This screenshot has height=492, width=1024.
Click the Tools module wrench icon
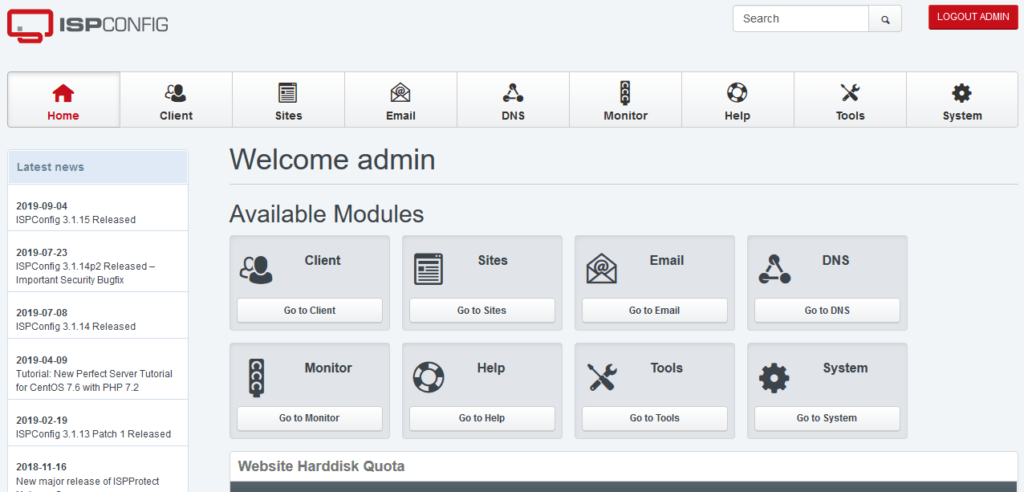(601, 377)
